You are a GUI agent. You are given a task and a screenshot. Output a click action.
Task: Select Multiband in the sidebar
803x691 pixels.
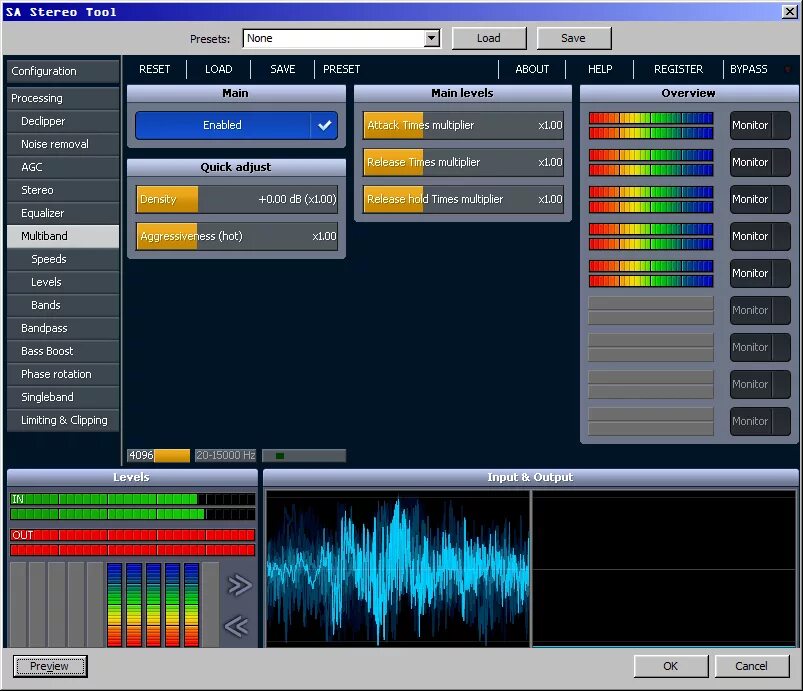point(63,236)
